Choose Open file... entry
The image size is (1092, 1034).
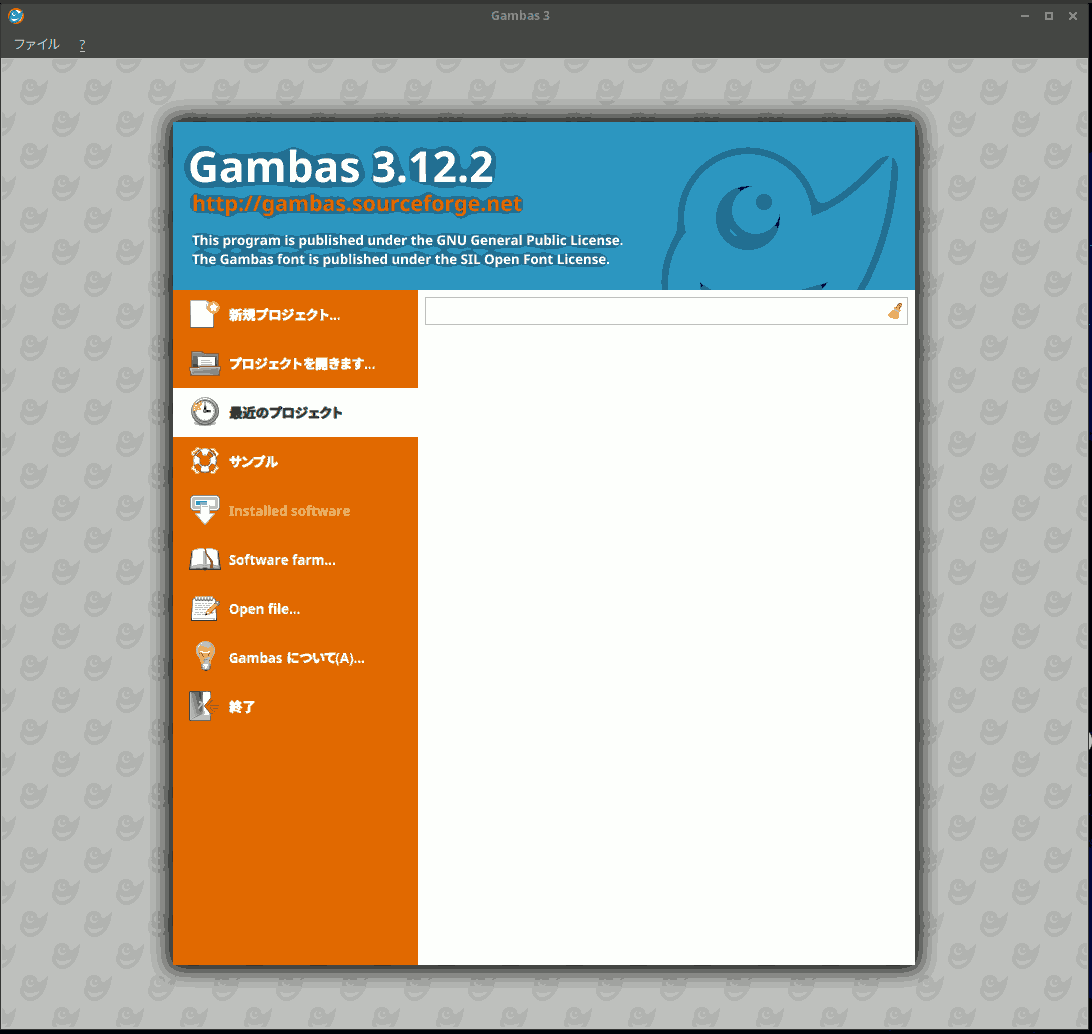pyautogui.click(x=295, y=609)
